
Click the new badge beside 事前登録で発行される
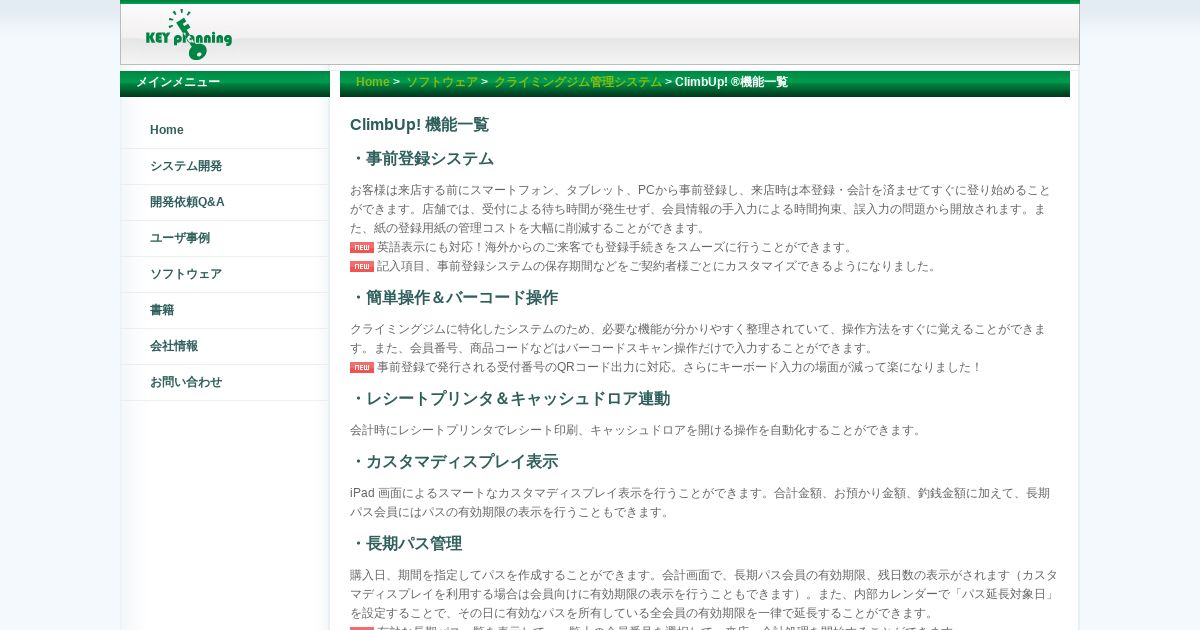pyautogui.click(x=362, y=367)
